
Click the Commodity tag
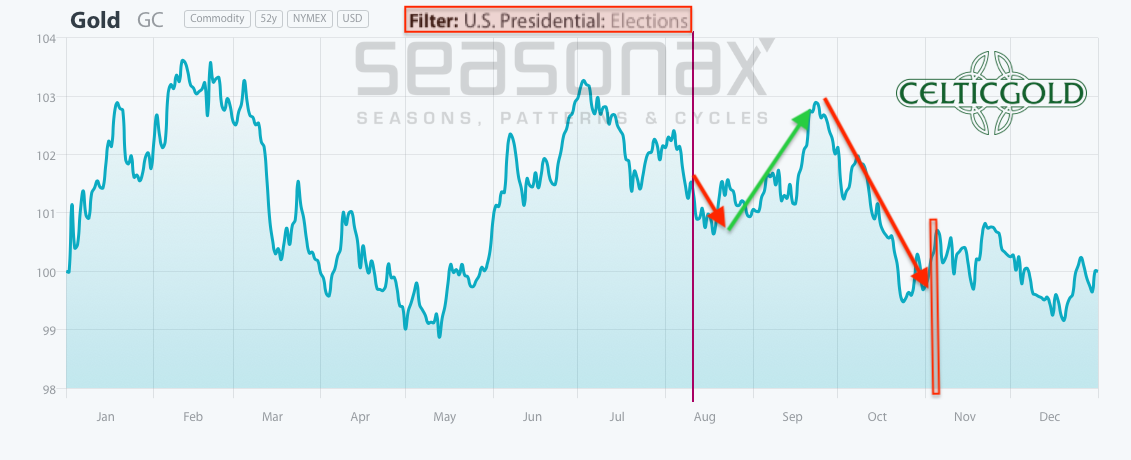(x=218, y=19)
